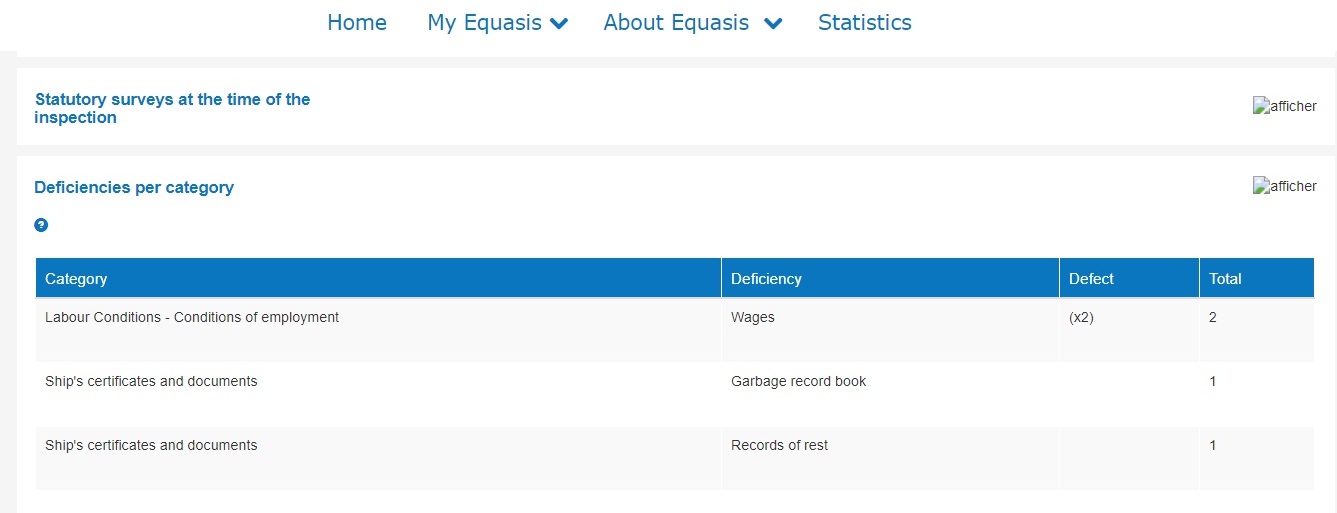Screen dimensions: 1337x513
Task: Click the Total column header
Action: [x=1225, y=279]
